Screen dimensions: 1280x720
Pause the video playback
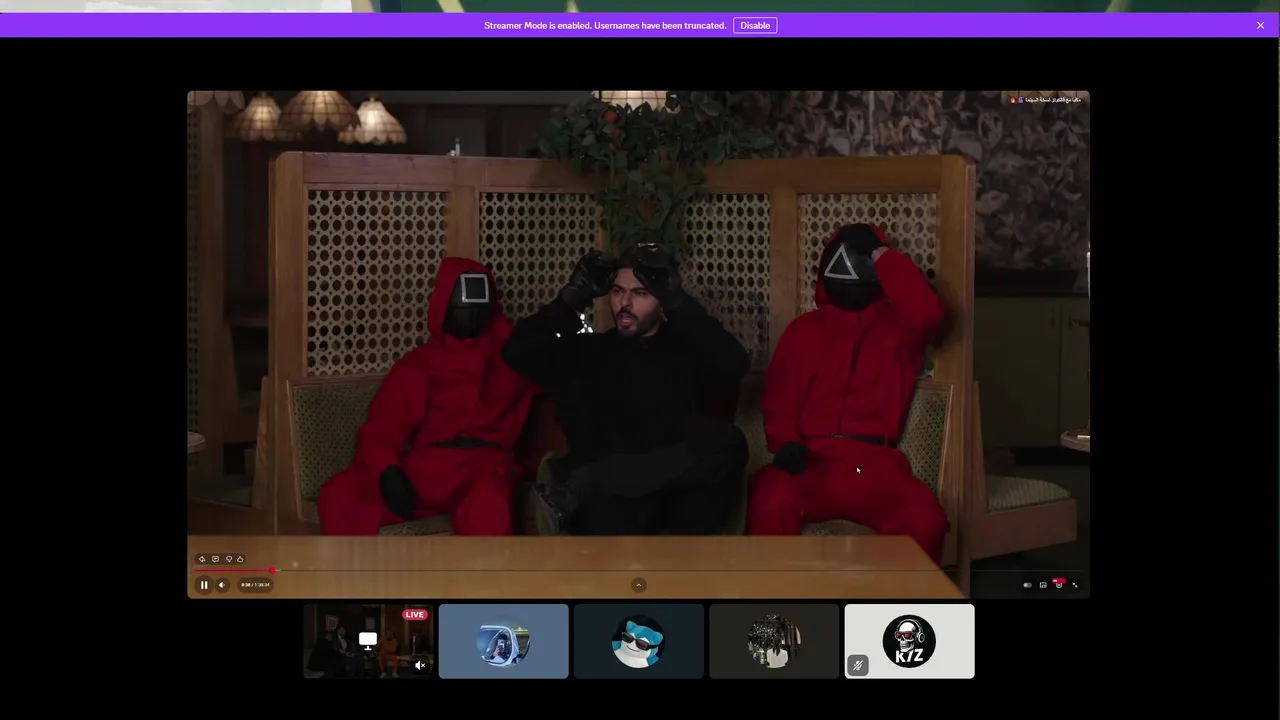point(204,585)
